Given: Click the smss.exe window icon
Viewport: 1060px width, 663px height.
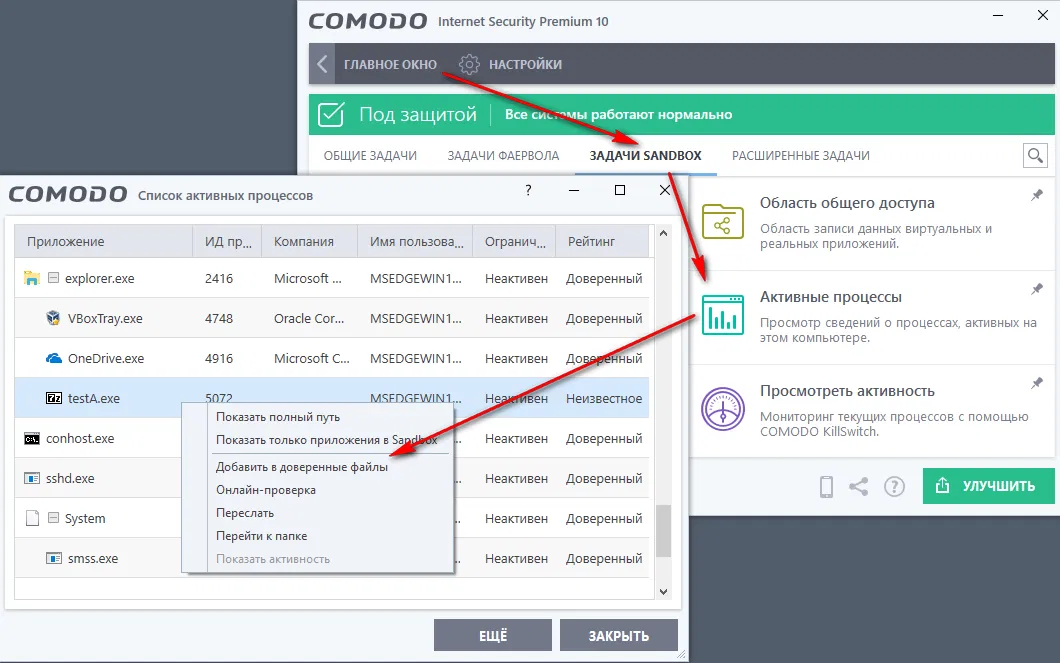Looking at the screenshot, I should 53,558.
